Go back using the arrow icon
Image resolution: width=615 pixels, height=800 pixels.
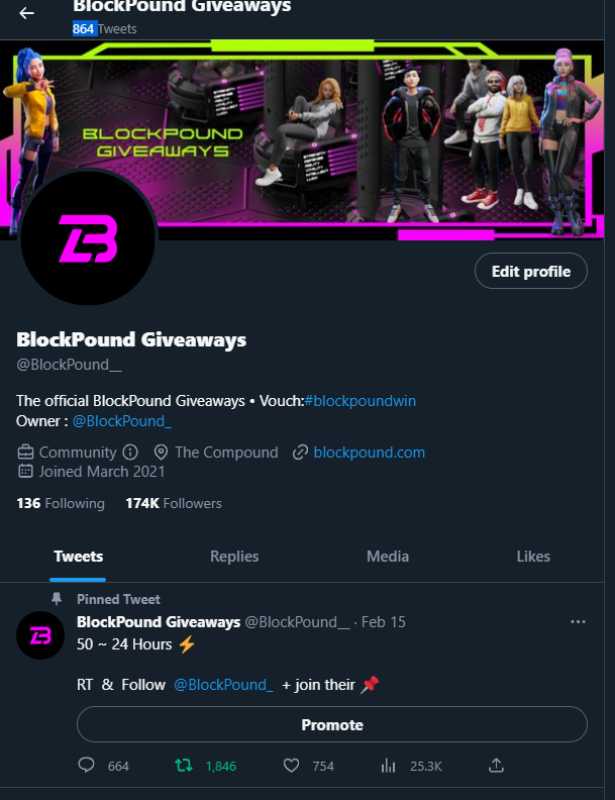[x=27, y=13]
